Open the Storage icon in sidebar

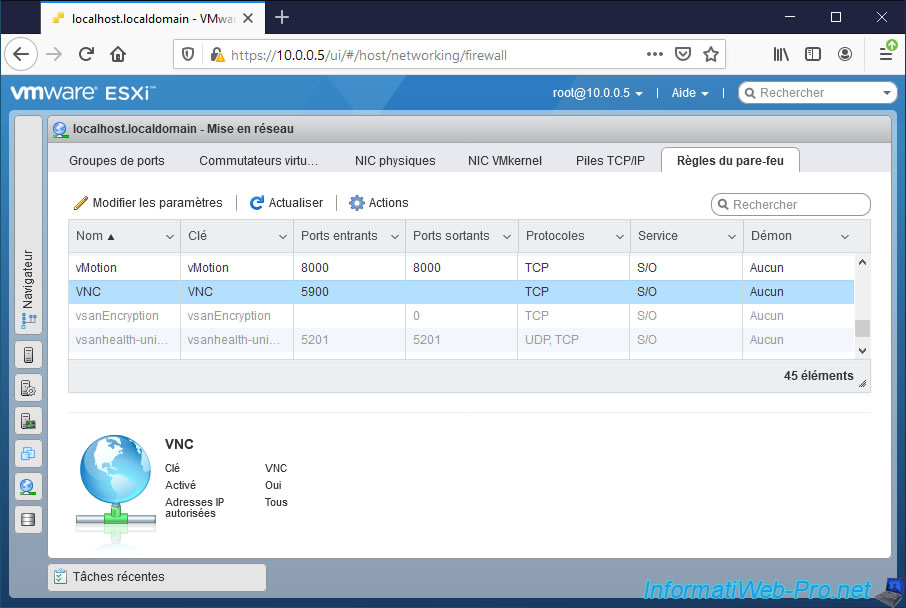tap(28, 519)
